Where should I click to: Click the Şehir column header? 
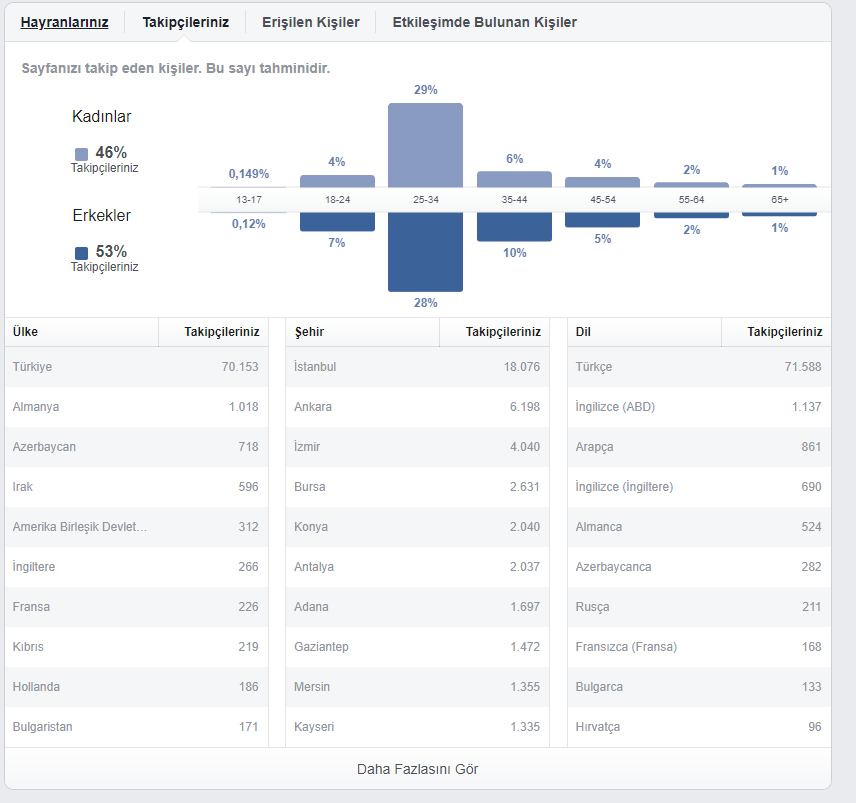362,332
